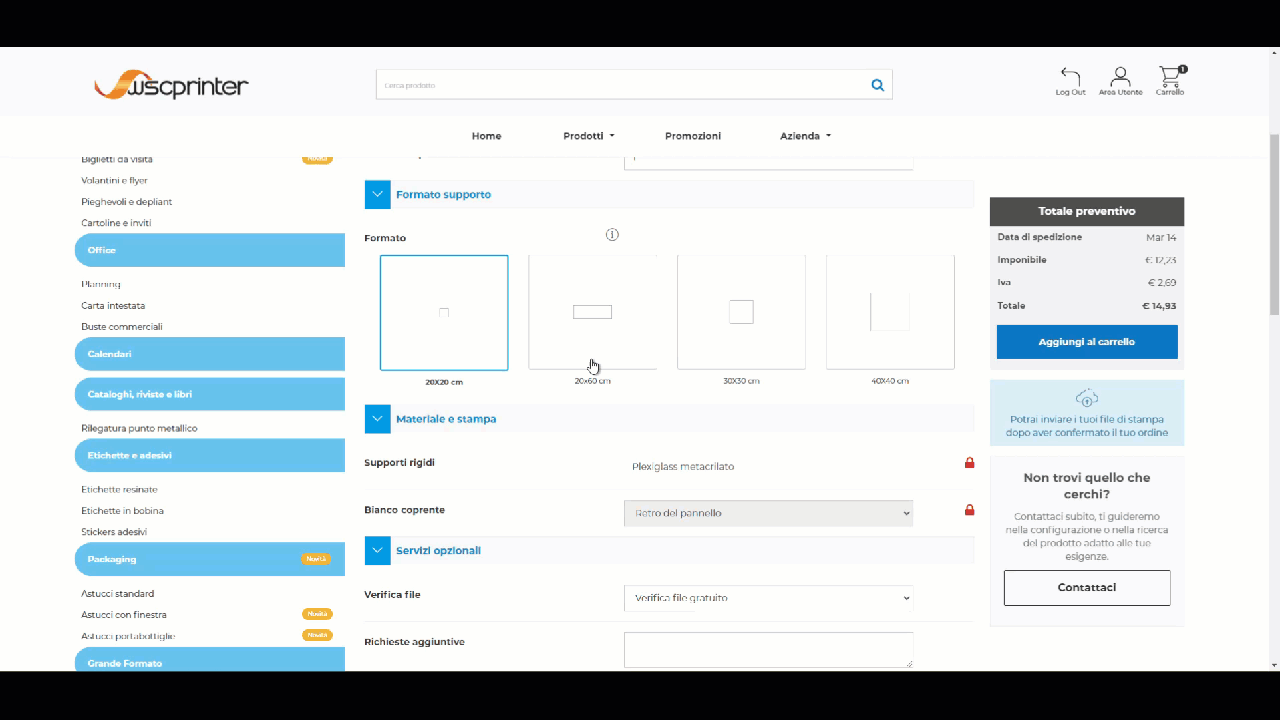Image resolution: width=1280 pixels, height=720 pixels.
Task: Click the Supporti rigidi lock icon
Action: [x=969, y=463]
